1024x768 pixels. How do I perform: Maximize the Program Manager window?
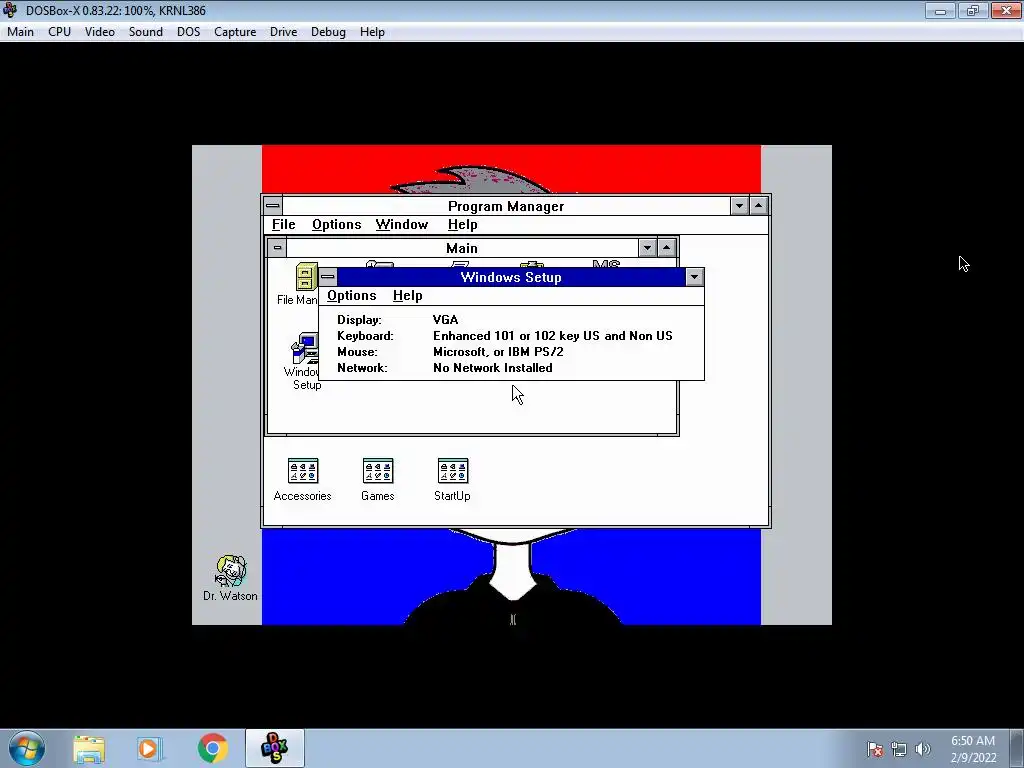[758, 206]
